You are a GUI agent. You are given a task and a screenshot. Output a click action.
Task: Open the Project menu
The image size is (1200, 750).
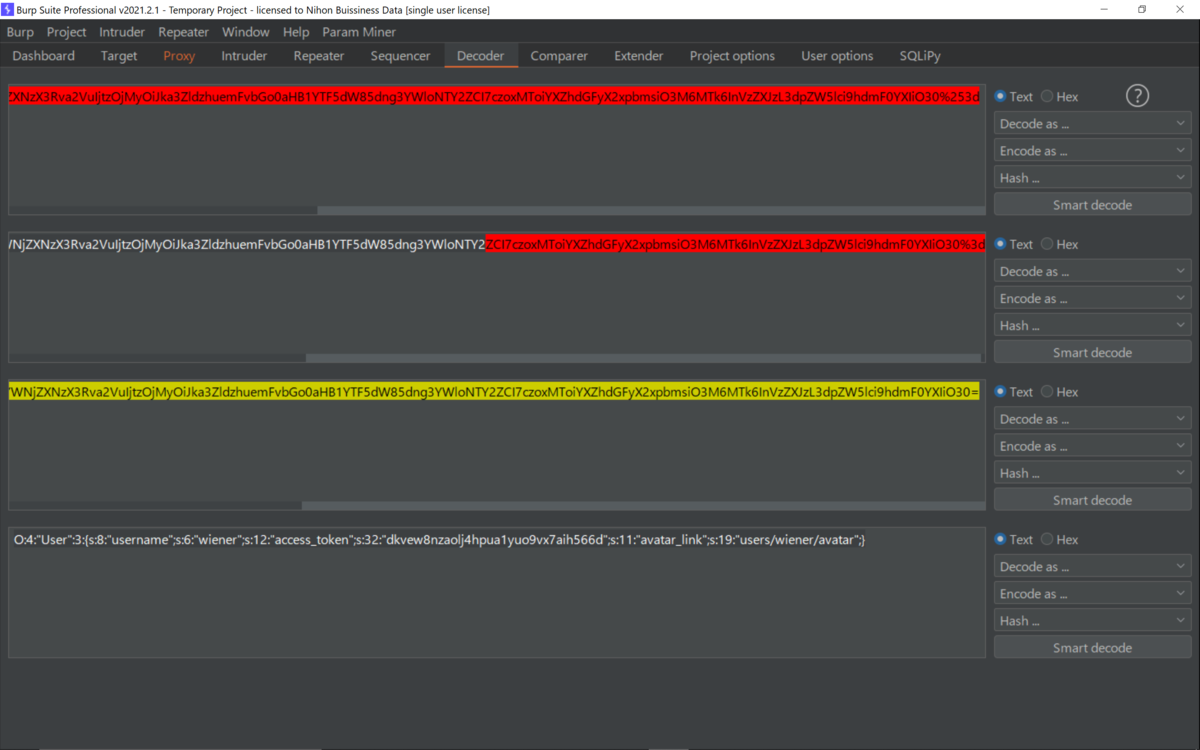pos(67,32)
